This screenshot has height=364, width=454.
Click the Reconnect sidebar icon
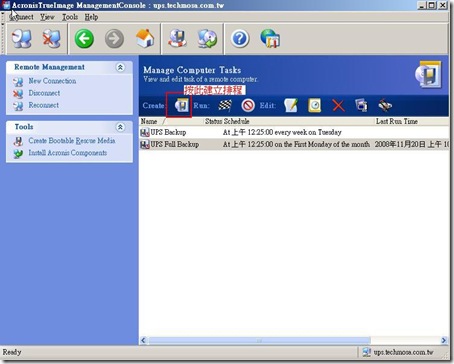pos(18,106)
